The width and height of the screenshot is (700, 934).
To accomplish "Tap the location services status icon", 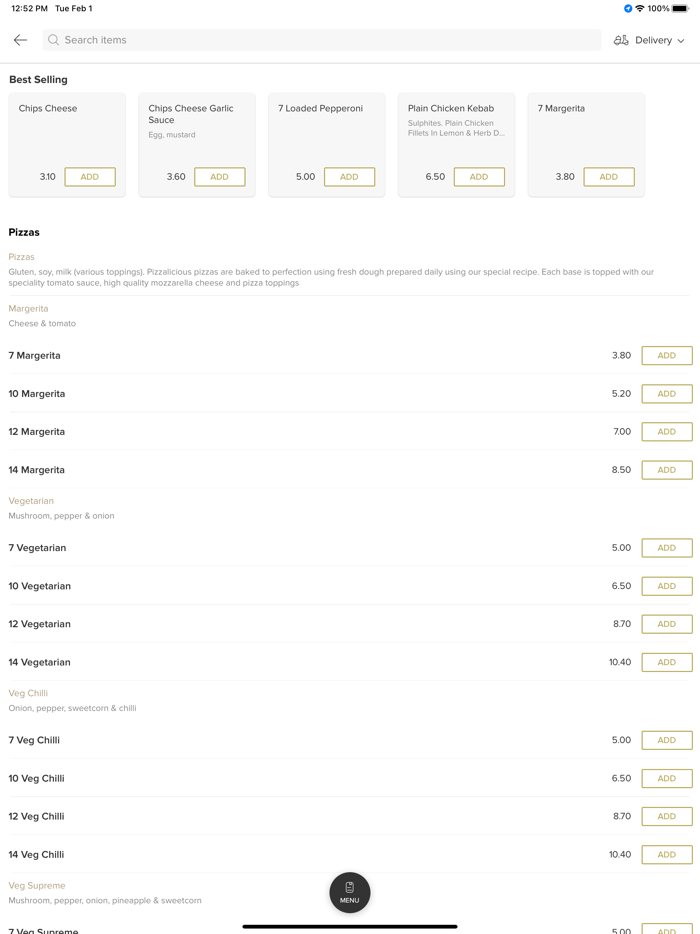I will pos(628,8).
